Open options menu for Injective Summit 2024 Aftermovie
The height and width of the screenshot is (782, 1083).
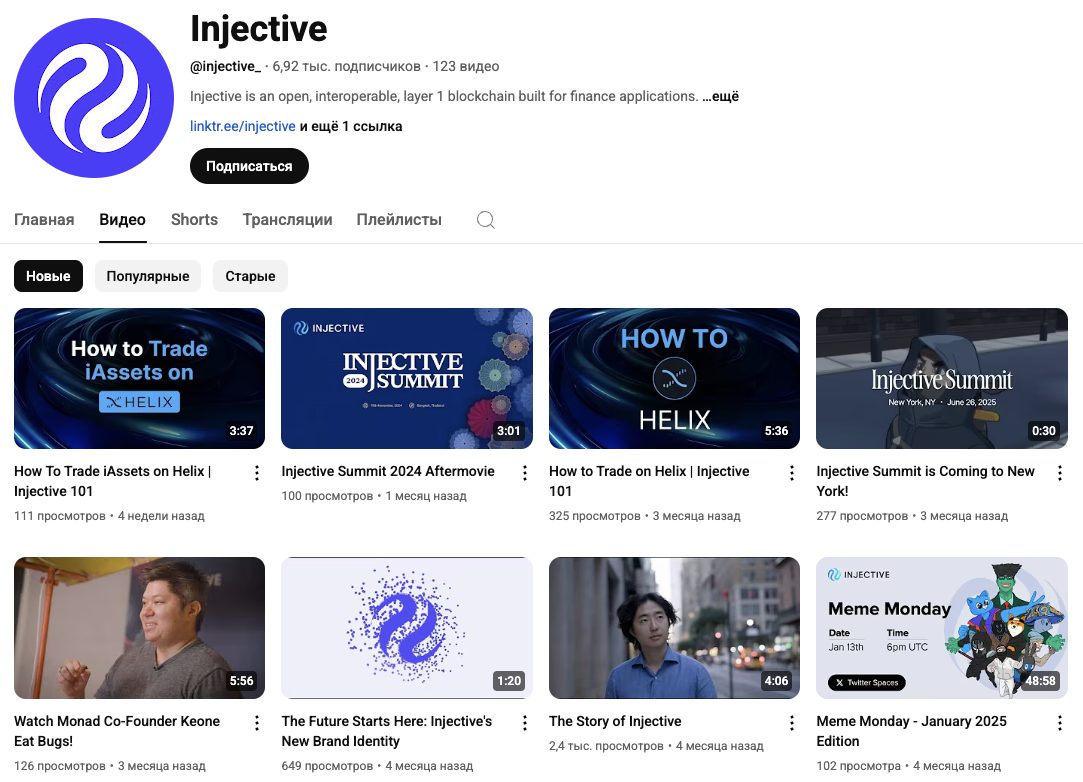[524, 473]
